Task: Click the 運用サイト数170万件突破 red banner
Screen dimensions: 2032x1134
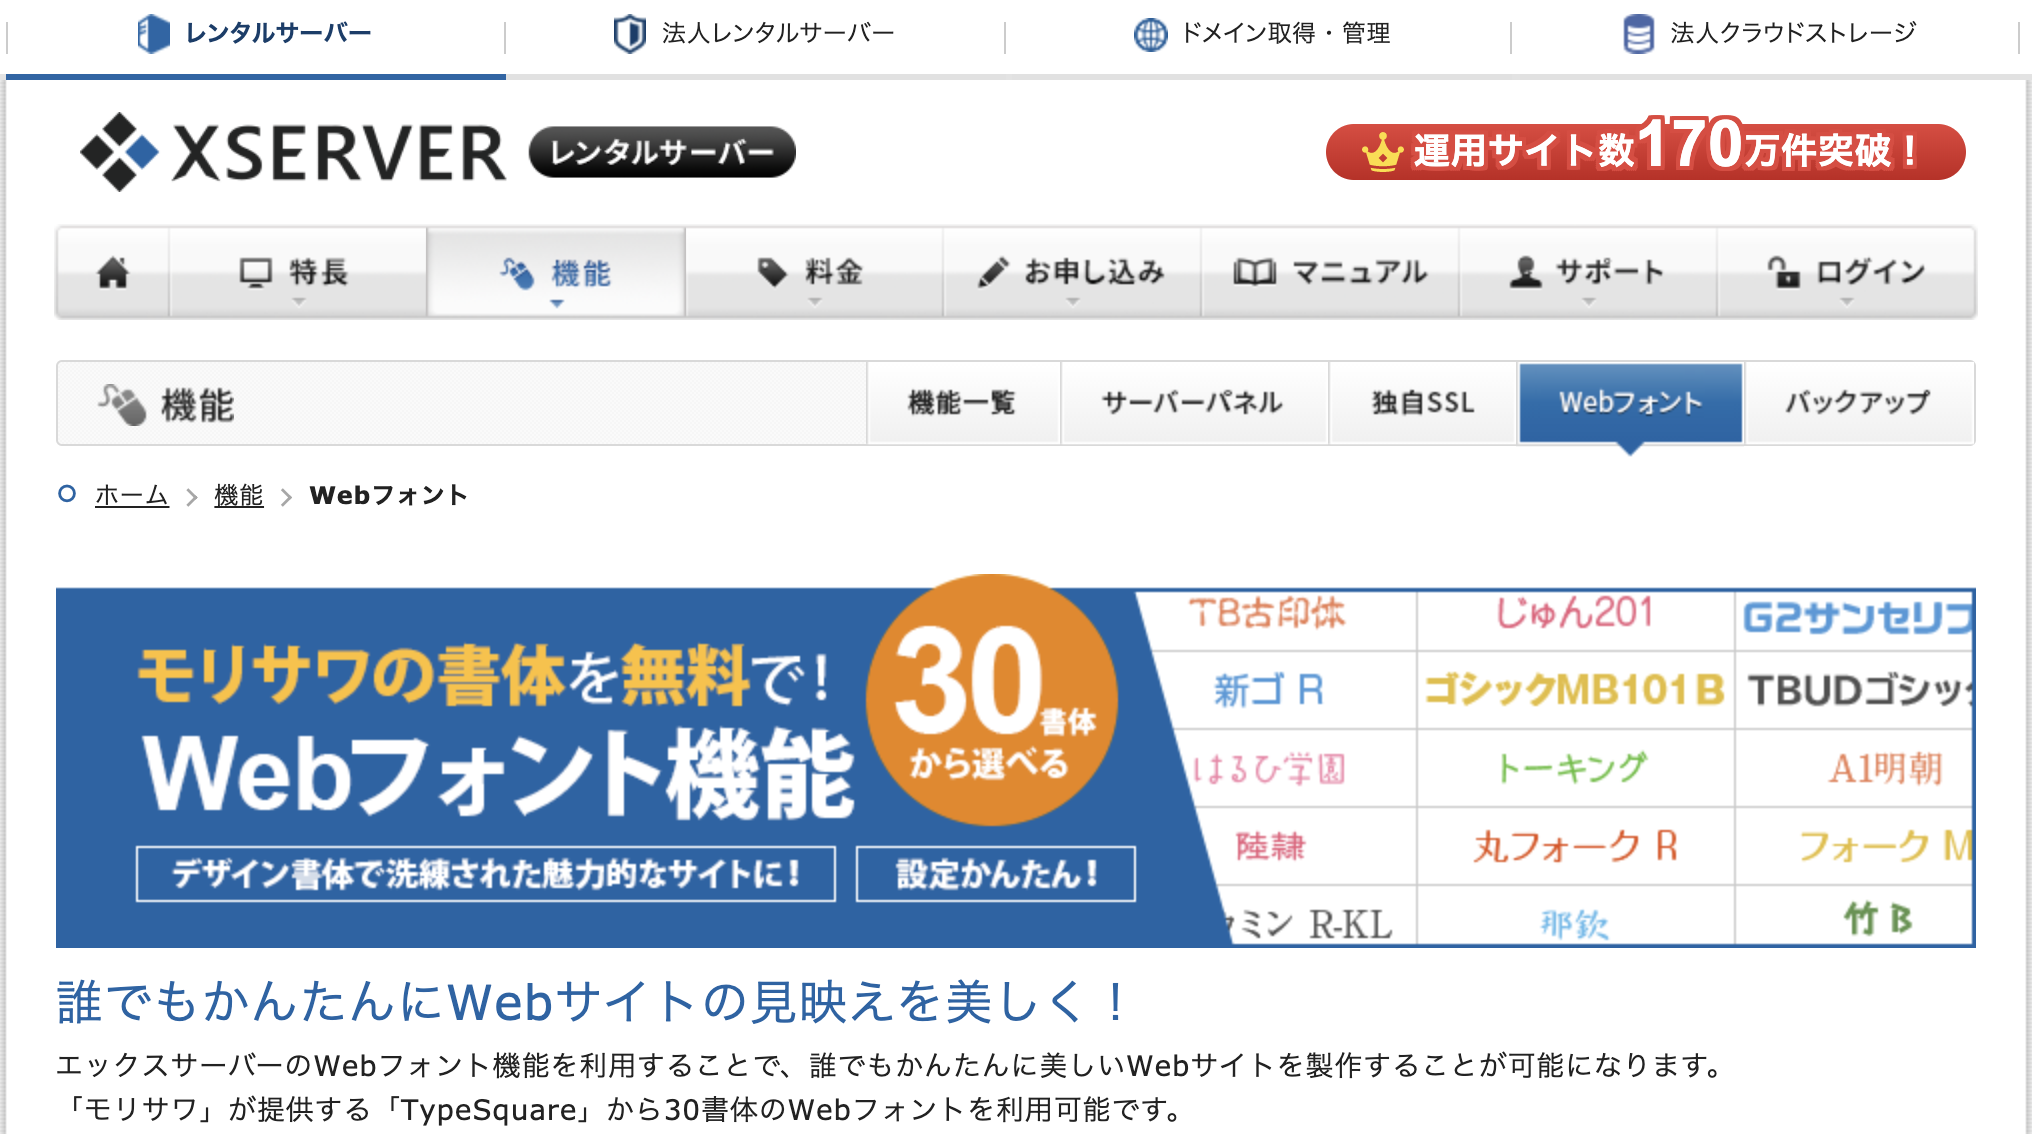Action: tap(1646, 150)
